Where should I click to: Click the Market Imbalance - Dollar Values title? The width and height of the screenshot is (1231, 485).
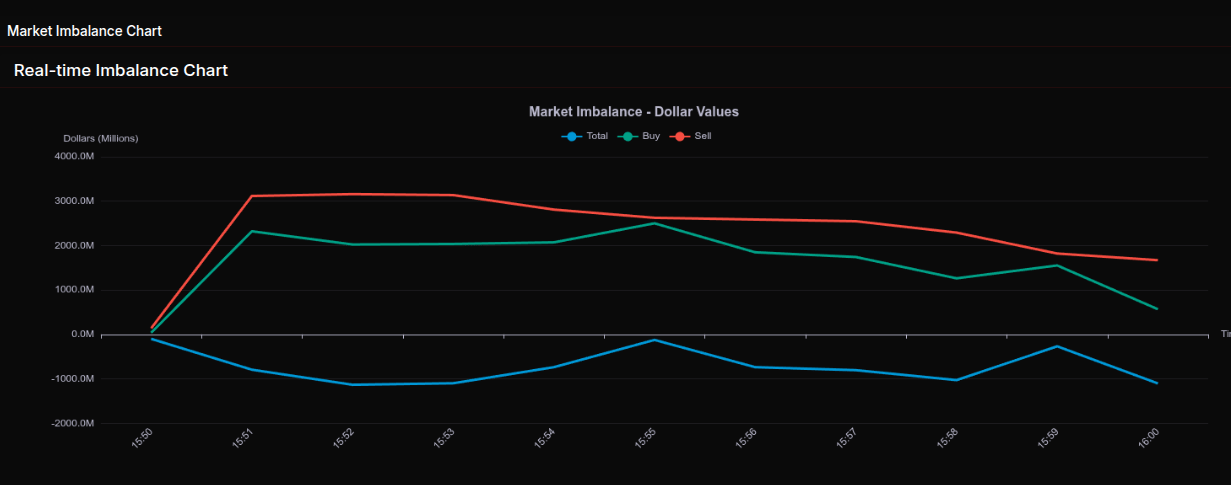633,112
